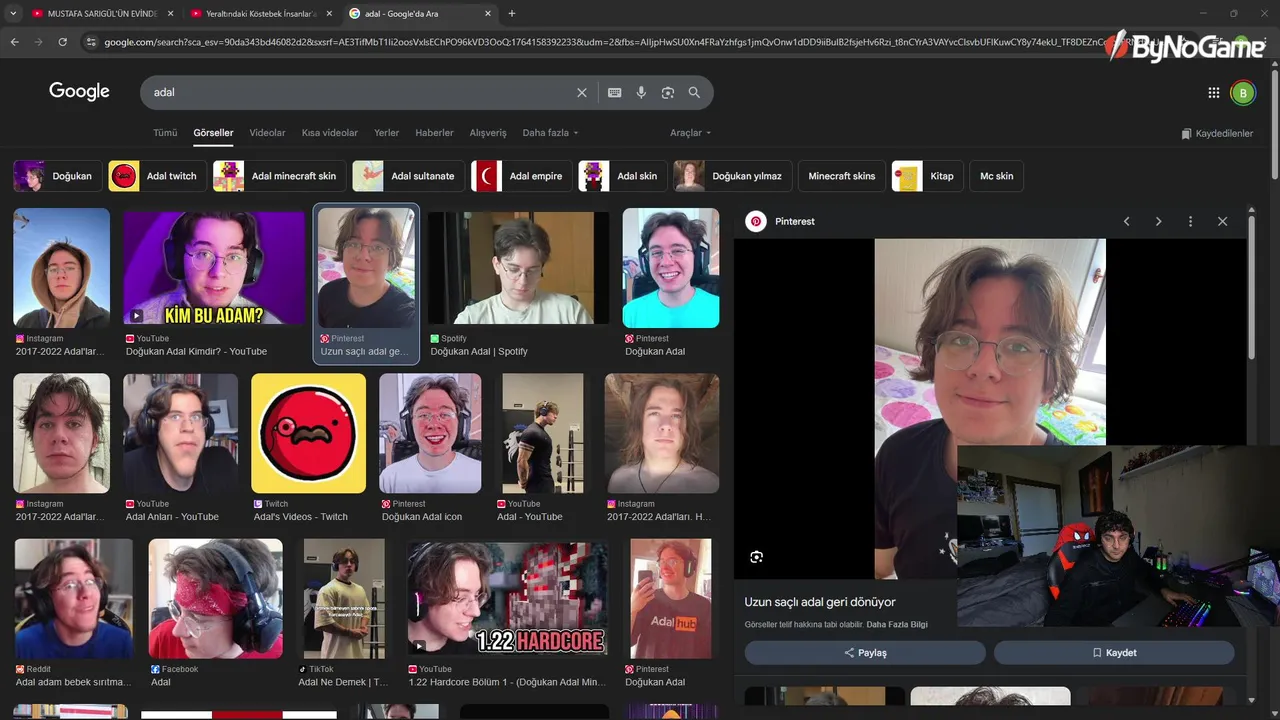
Task: Close the 'adal - Google'da Ara' tab
Action: 488,14
